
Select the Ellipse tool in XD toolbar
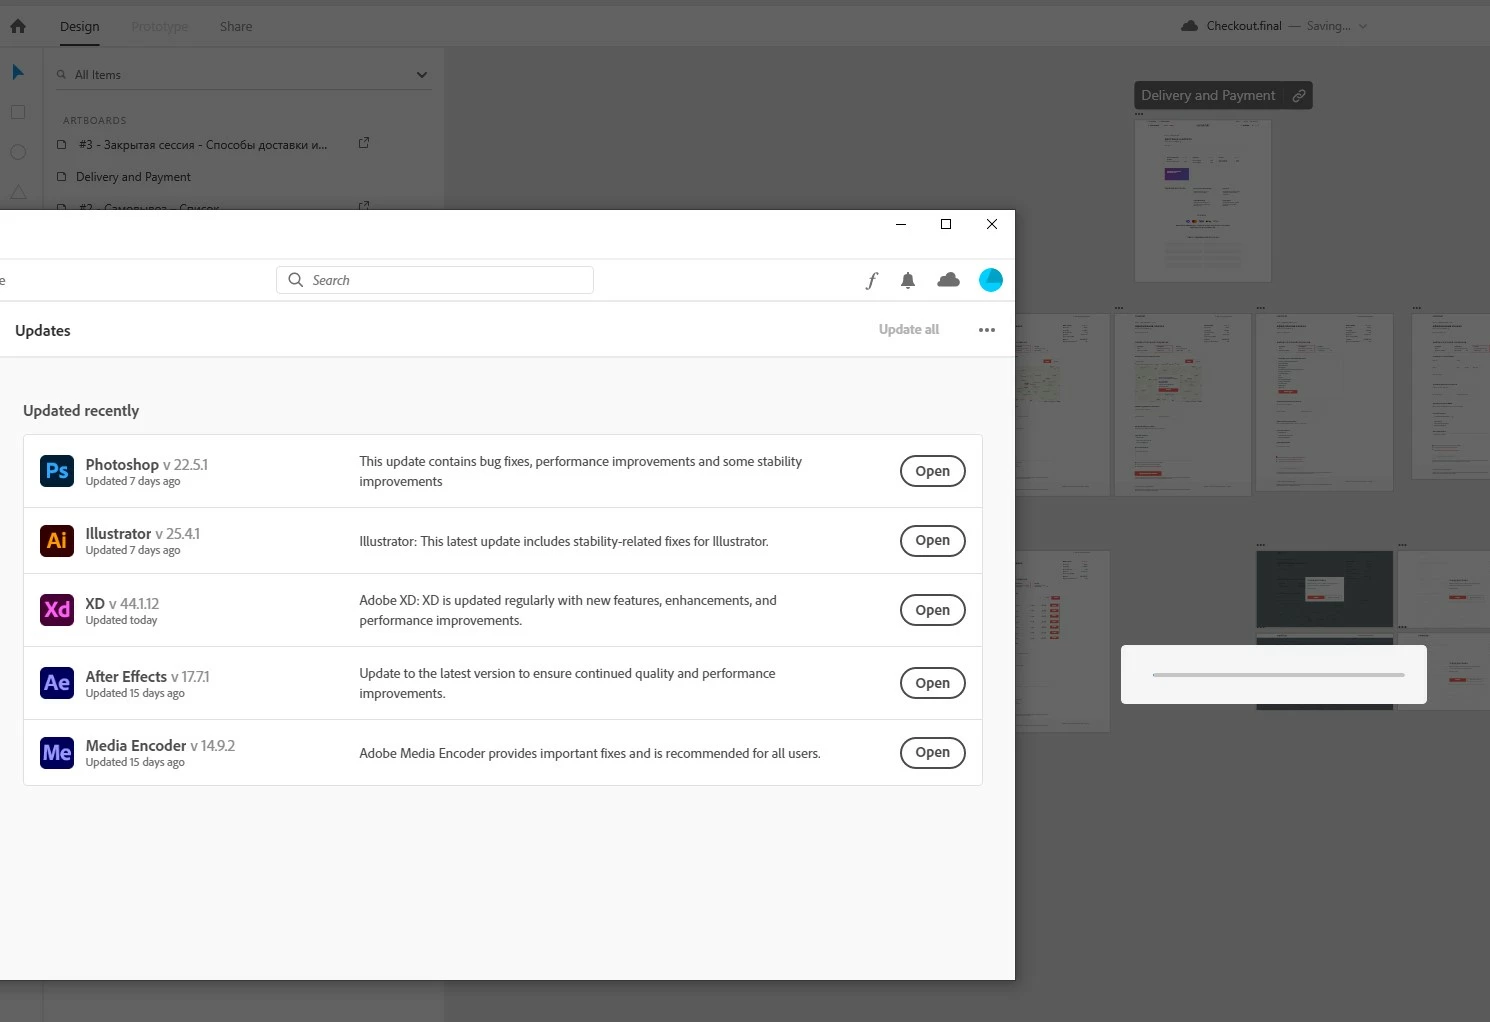pos(18,152)
